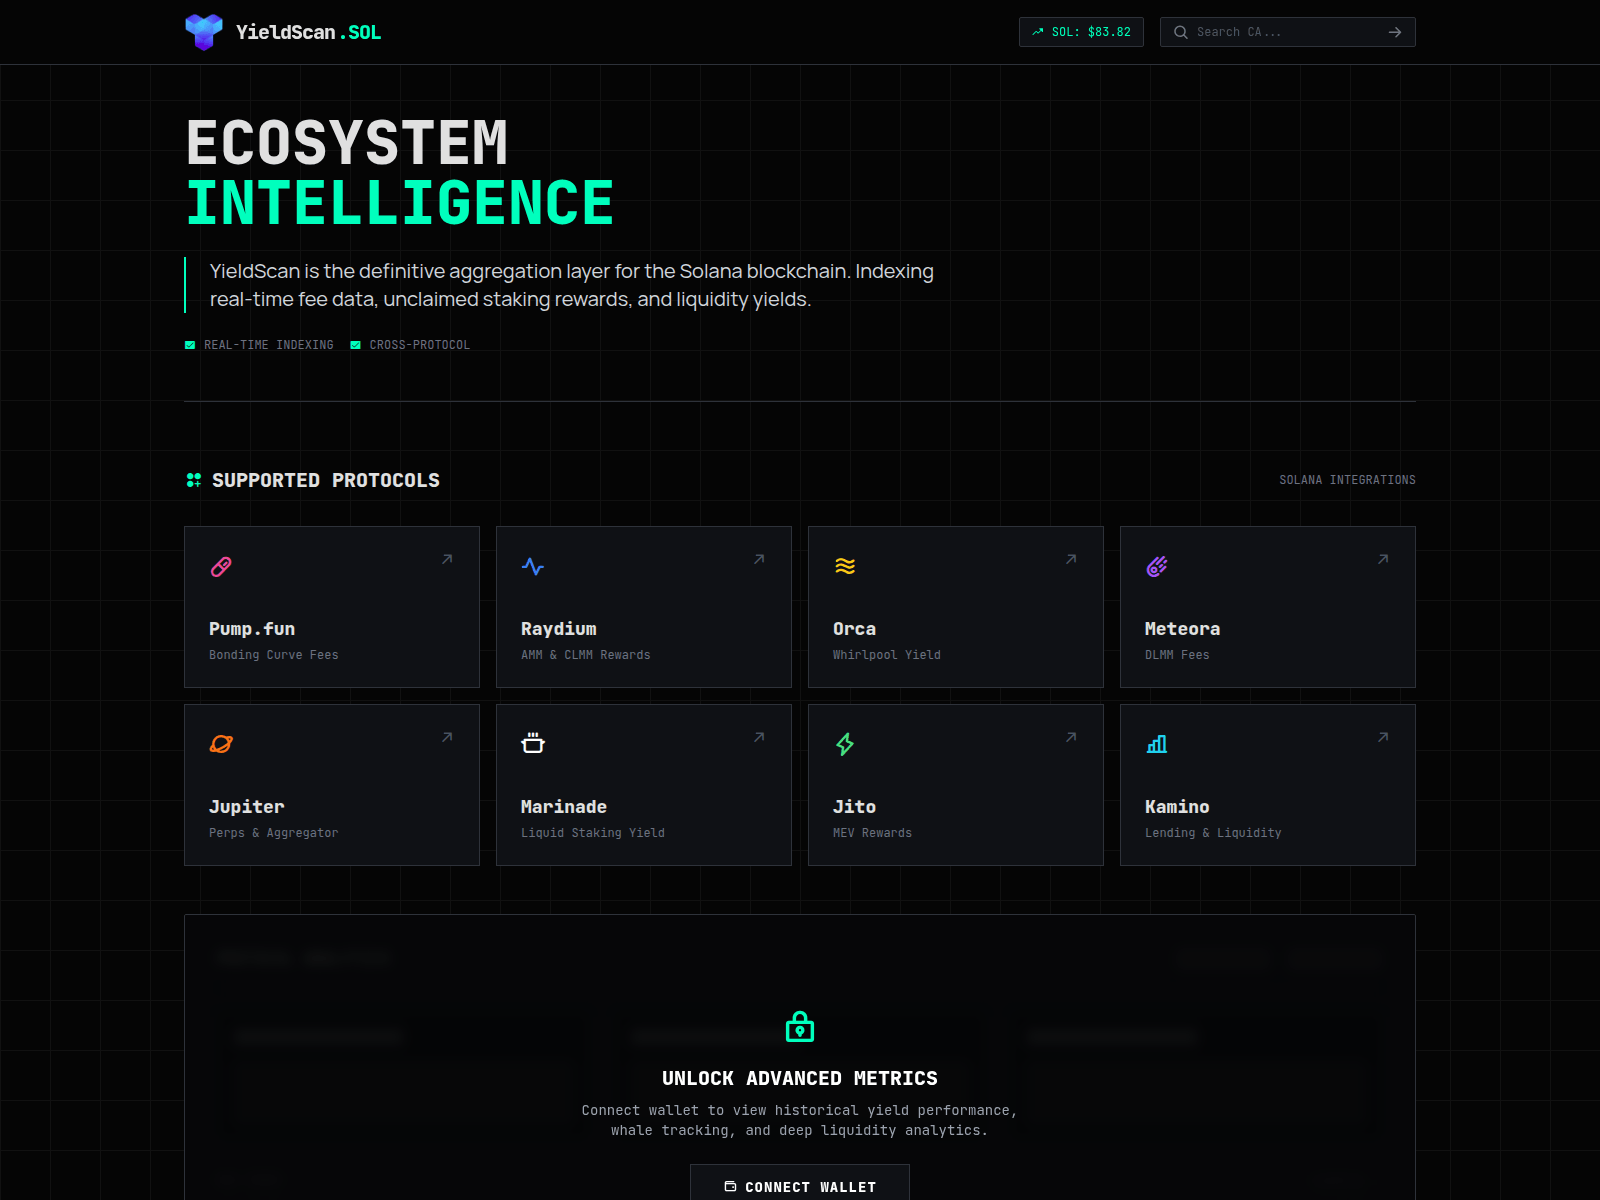Click the 'DLMM Fees' text
Screen dimensions: 1600x1200
coord(1177,655)
